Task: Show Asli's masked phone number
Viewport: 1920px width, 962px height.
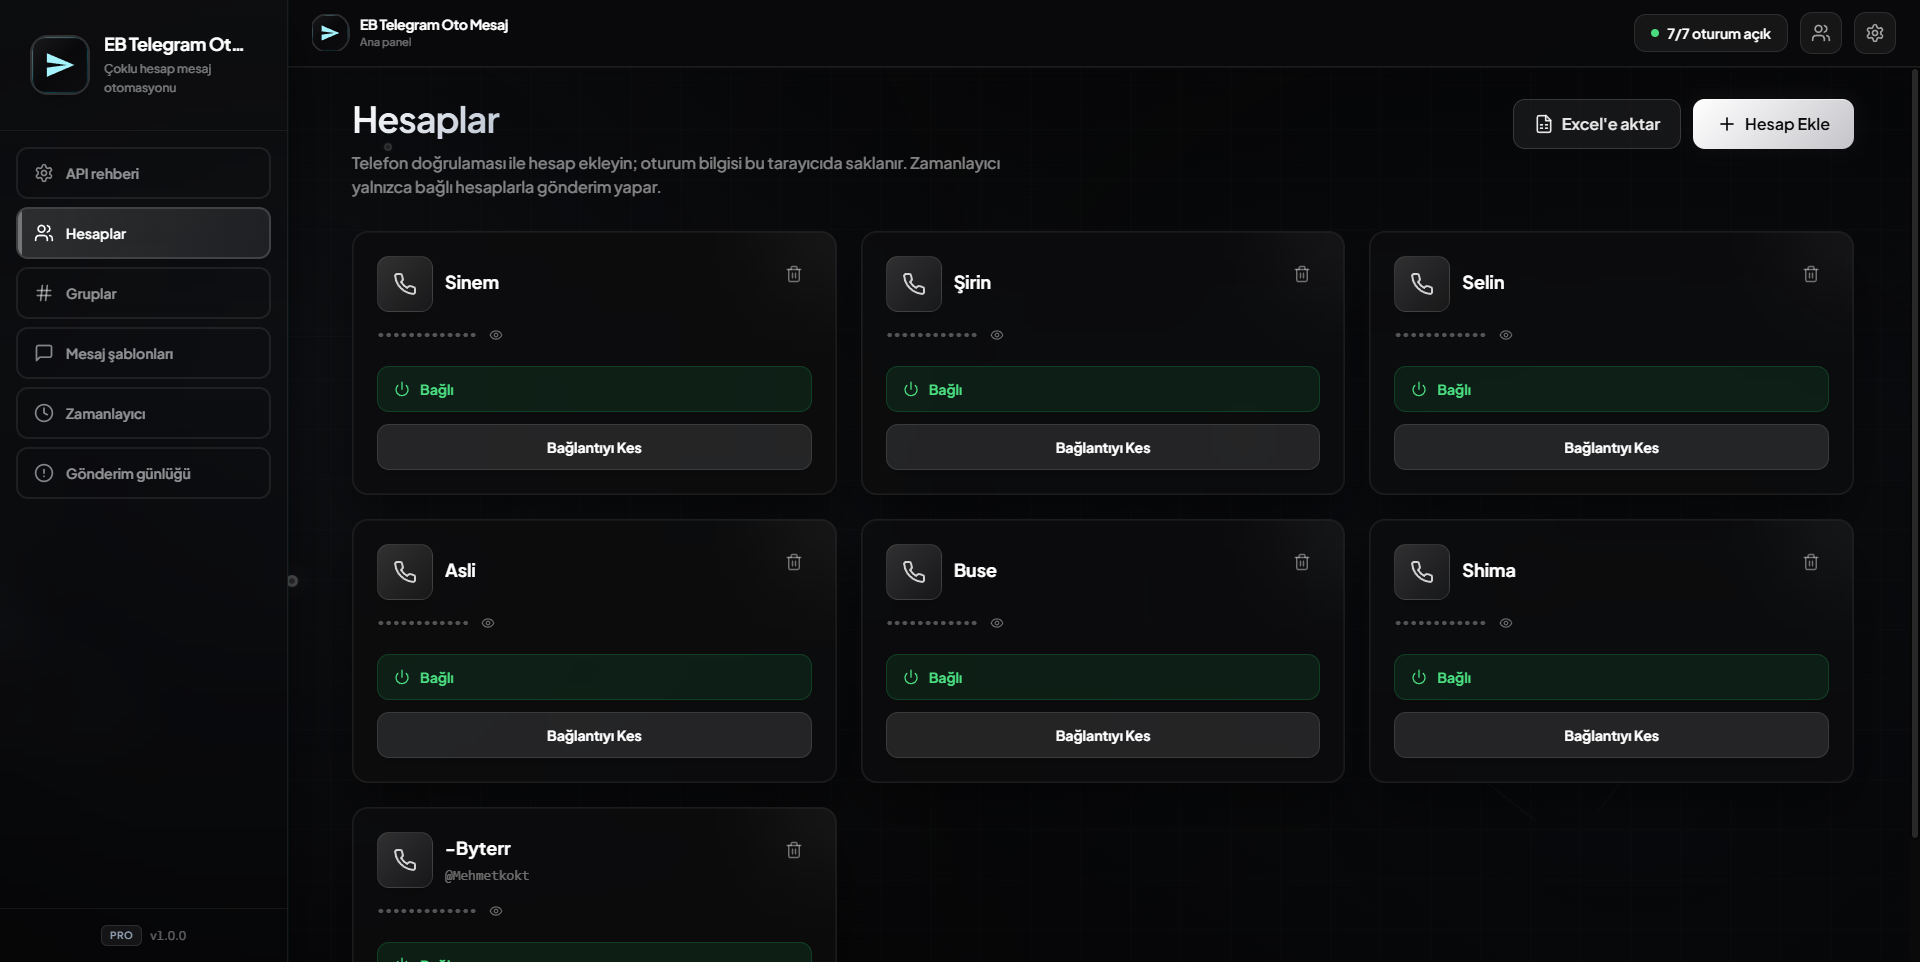Action: (x=488, y=623)
